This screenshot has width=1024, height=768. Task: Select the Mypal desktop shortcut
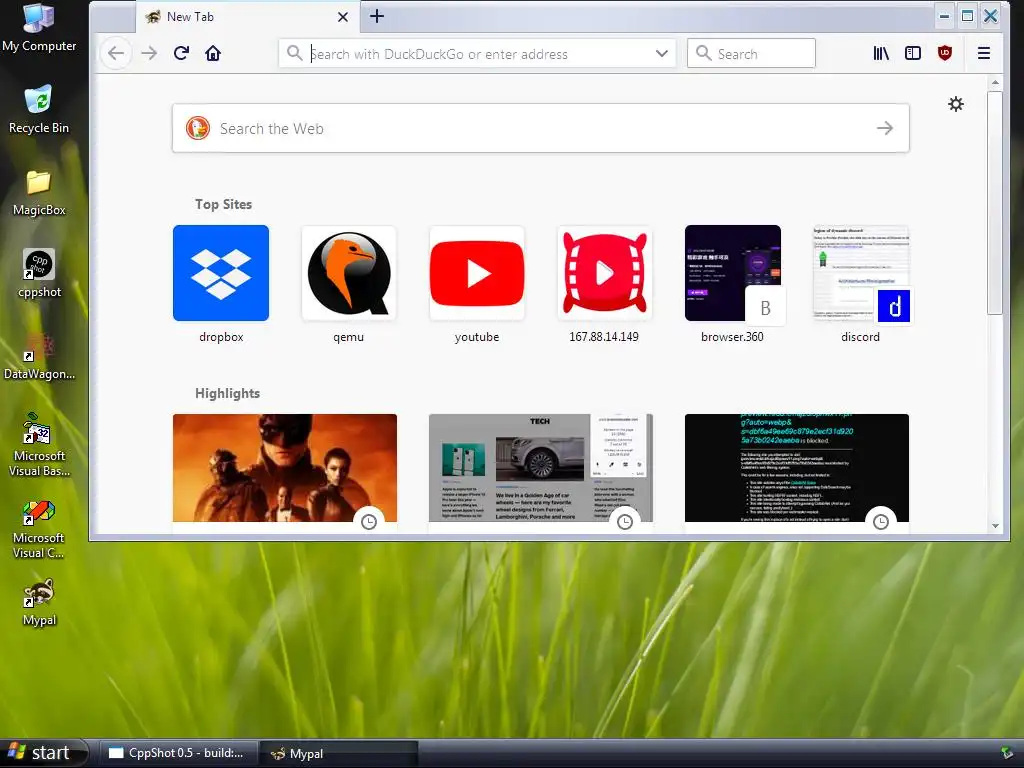point(39,602)
